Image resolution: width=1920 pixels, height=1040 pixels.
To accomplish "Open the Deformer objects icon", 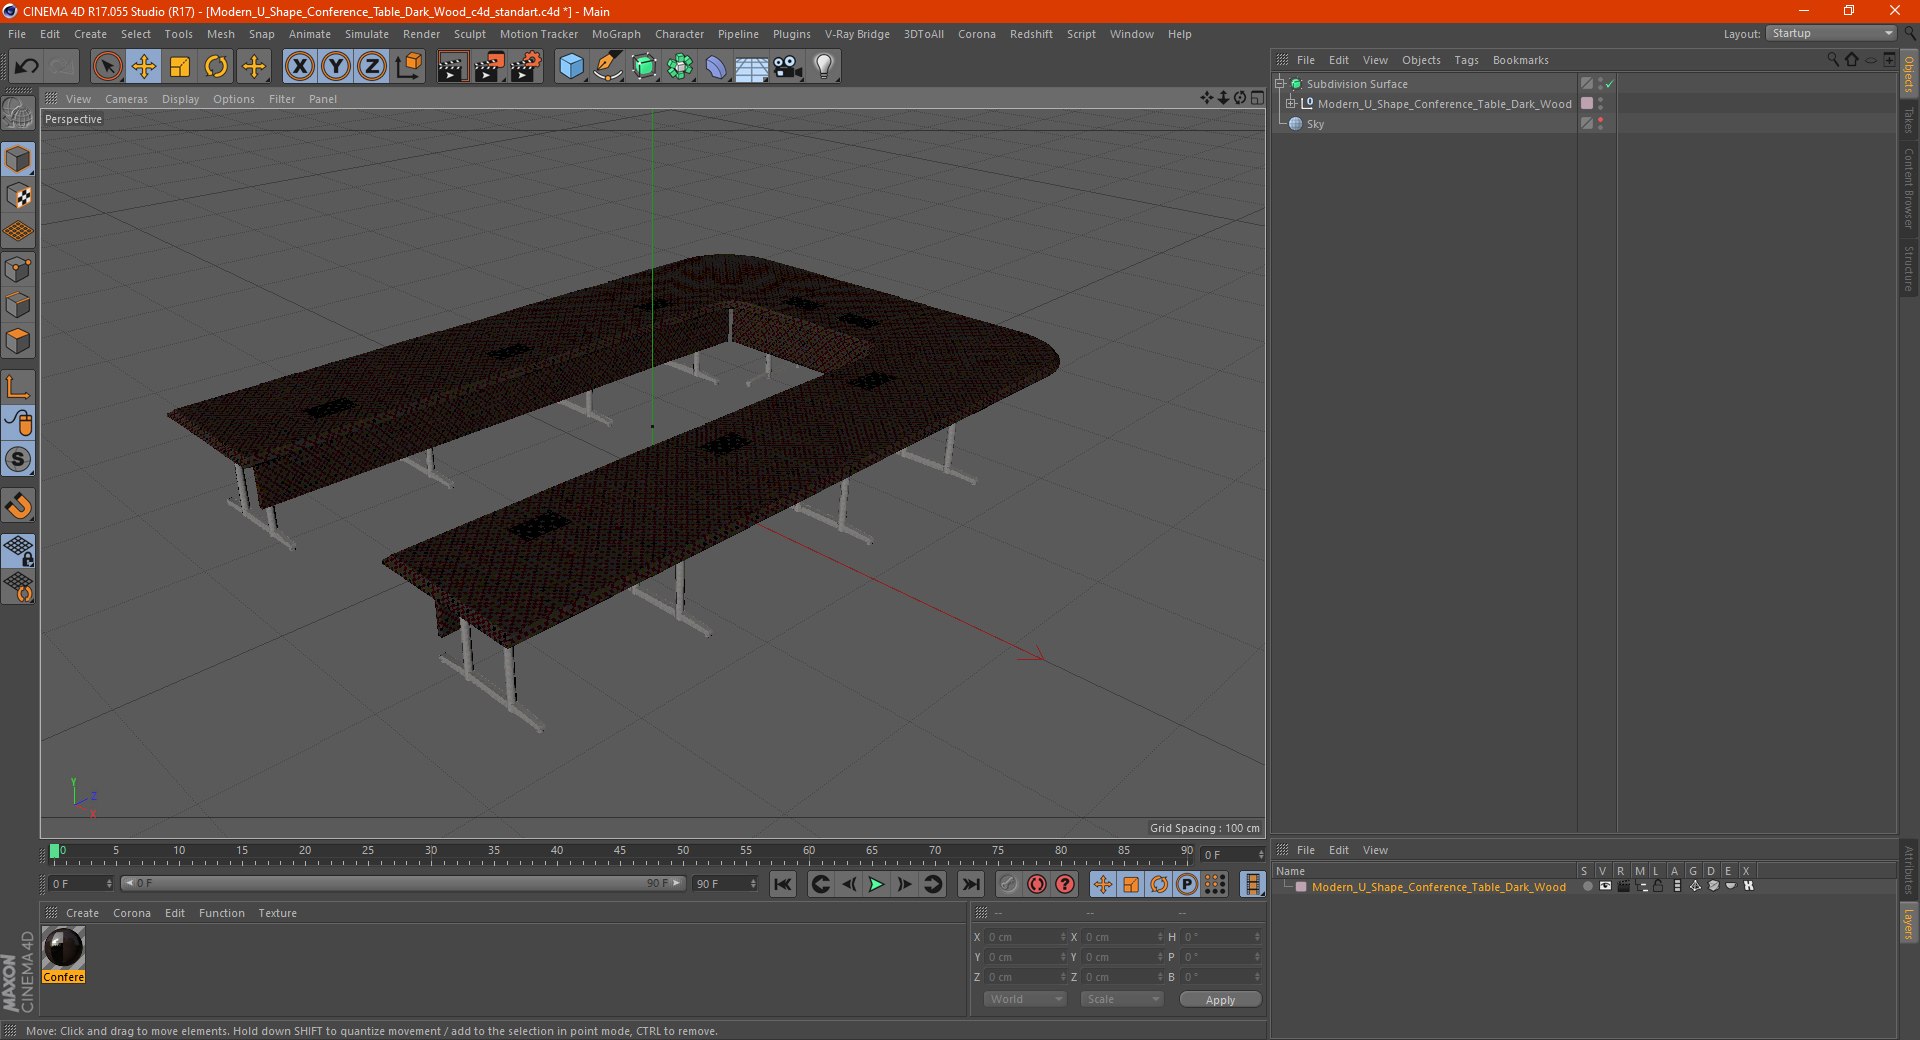I will 716,67.
